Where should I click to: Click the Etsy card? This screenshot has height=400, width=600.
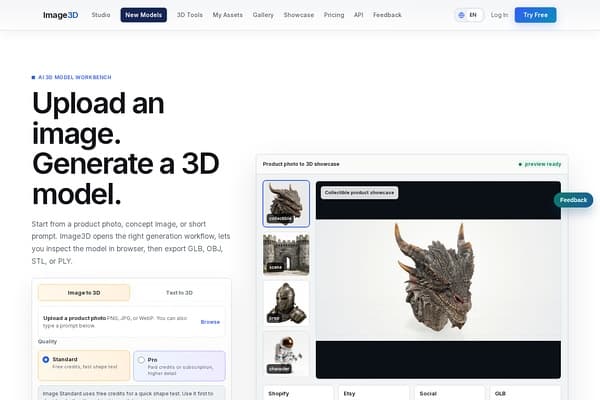[374, 393]
